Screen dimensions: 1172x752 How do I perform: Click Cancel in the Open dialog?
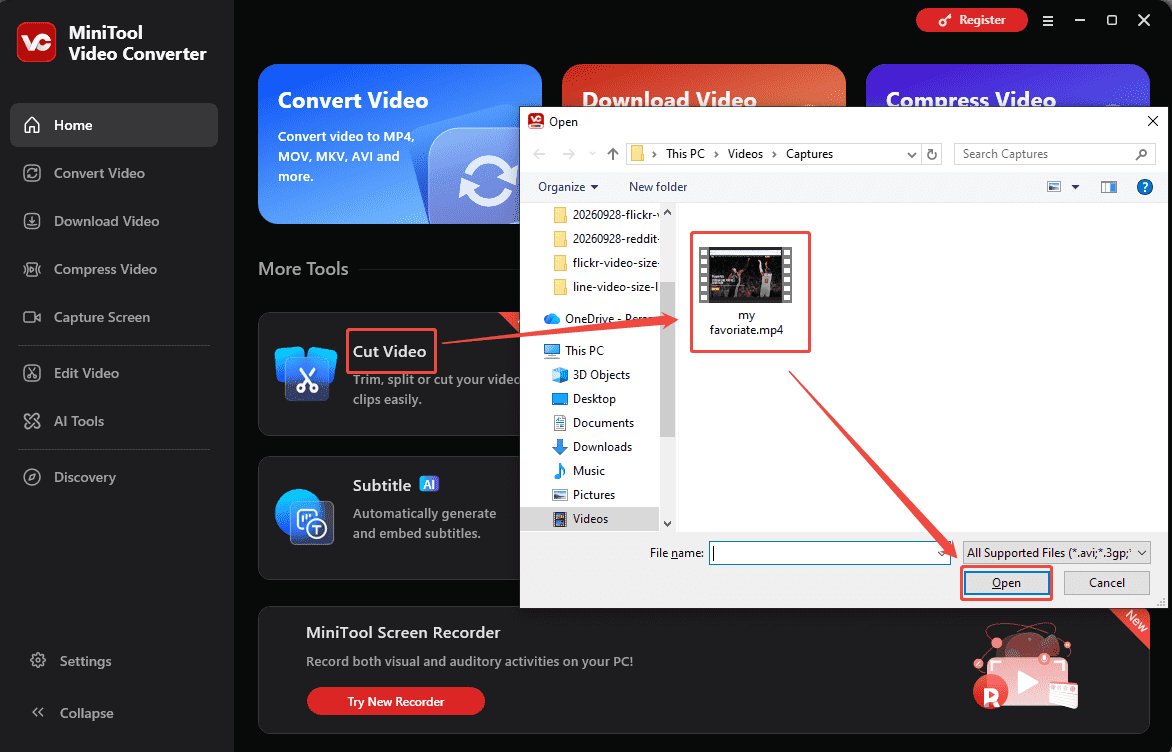(x=1106, y=583)
